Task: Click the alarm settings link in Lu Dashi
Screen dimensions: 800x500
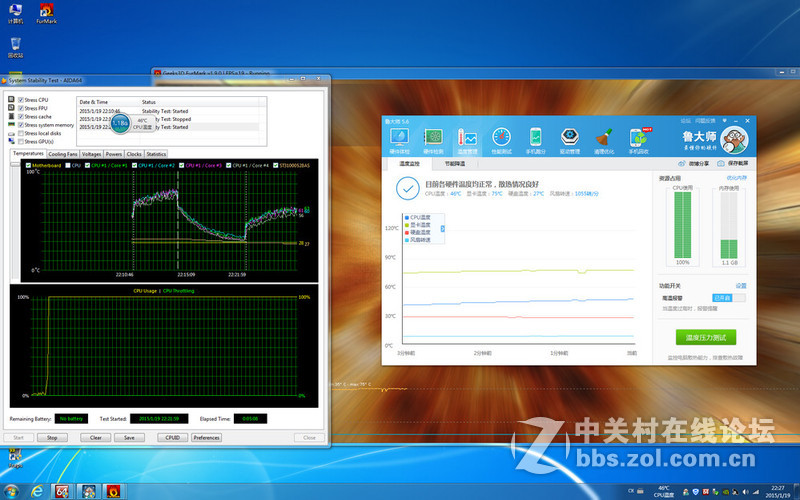Action: 741,286
